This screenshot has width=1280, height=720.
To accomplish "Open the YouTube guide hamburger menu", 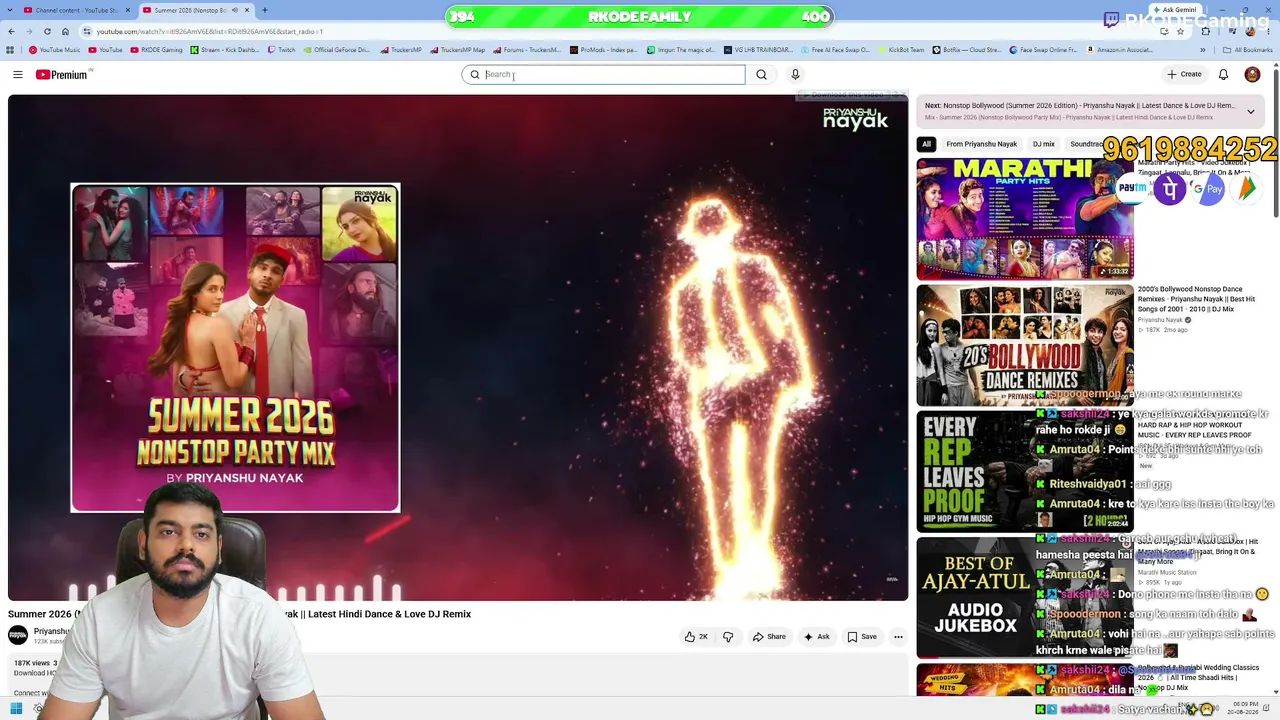I will coord(18,74).
